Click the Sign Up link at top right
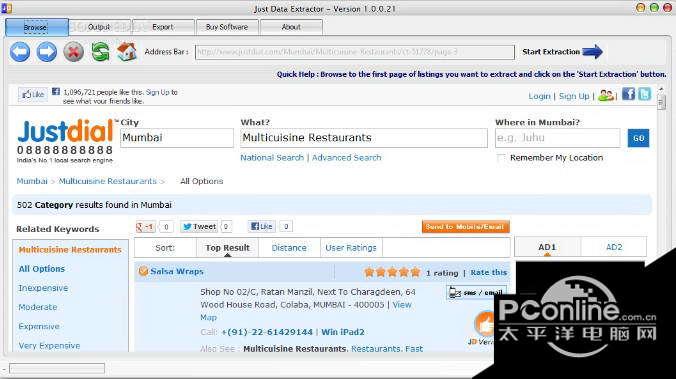Image resolution: width=676 pixels, height=379 pixels. click(x=574, y=96)
